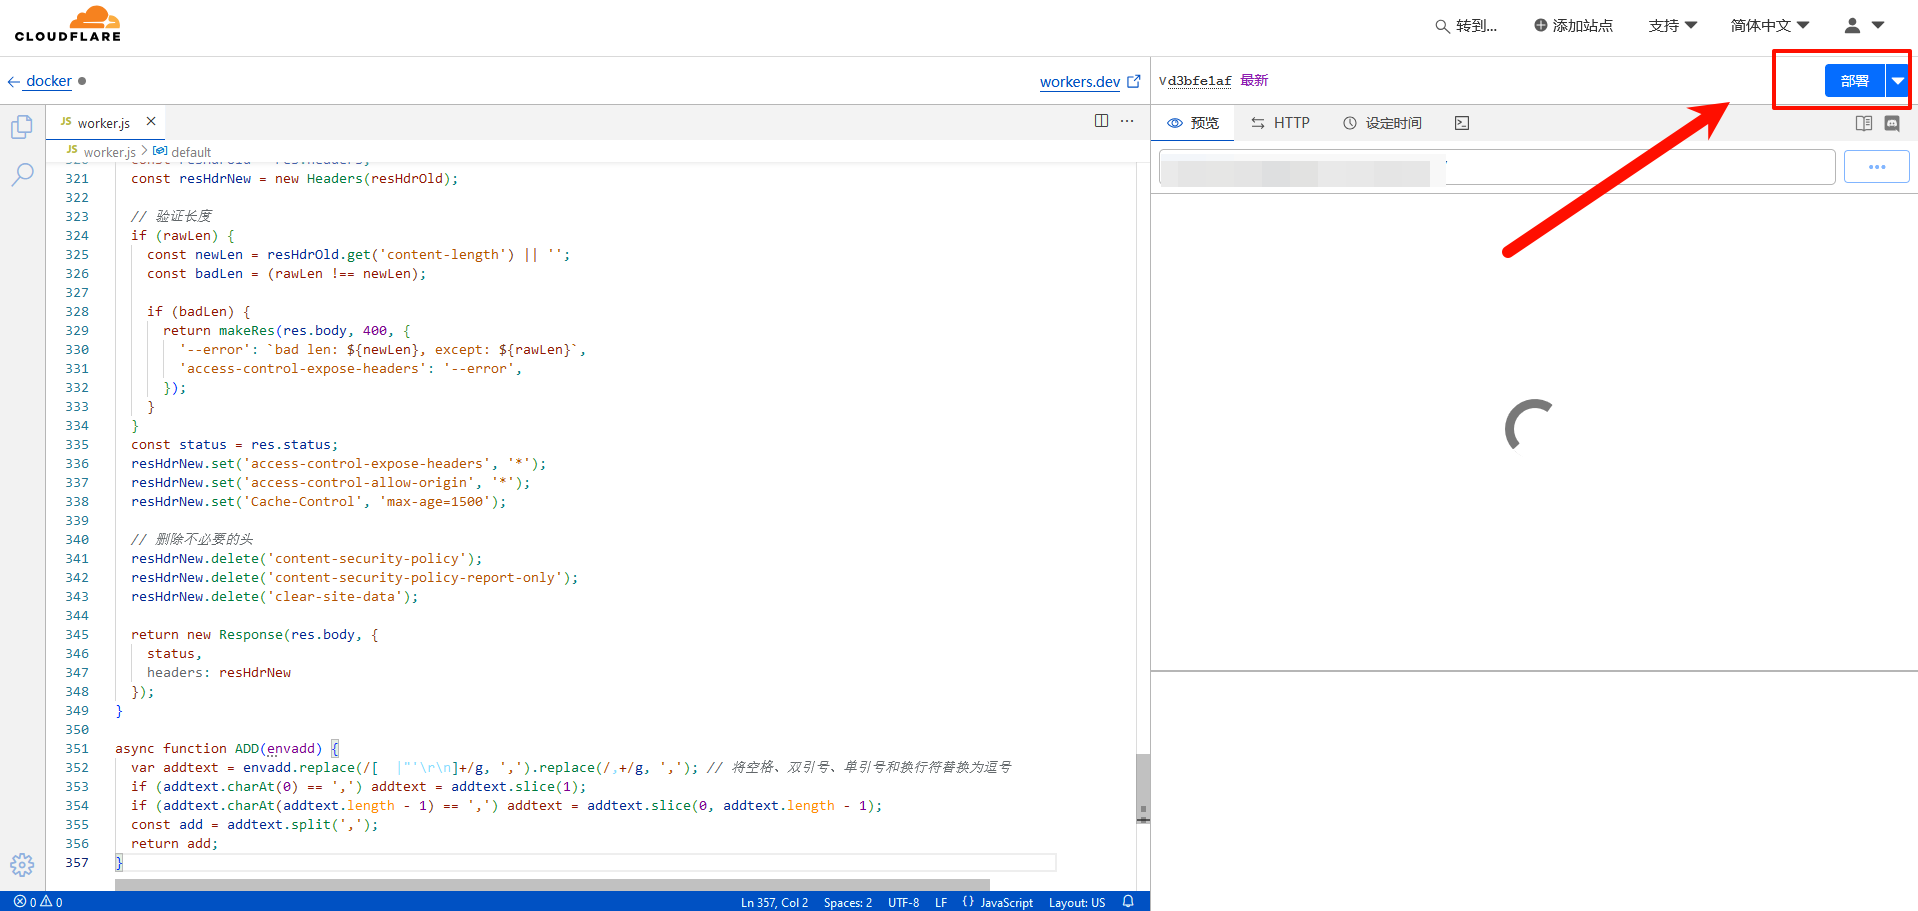The height and width of the screenshot is (911, 1918).
Task: Click line number 351
Action: [77, 748]
